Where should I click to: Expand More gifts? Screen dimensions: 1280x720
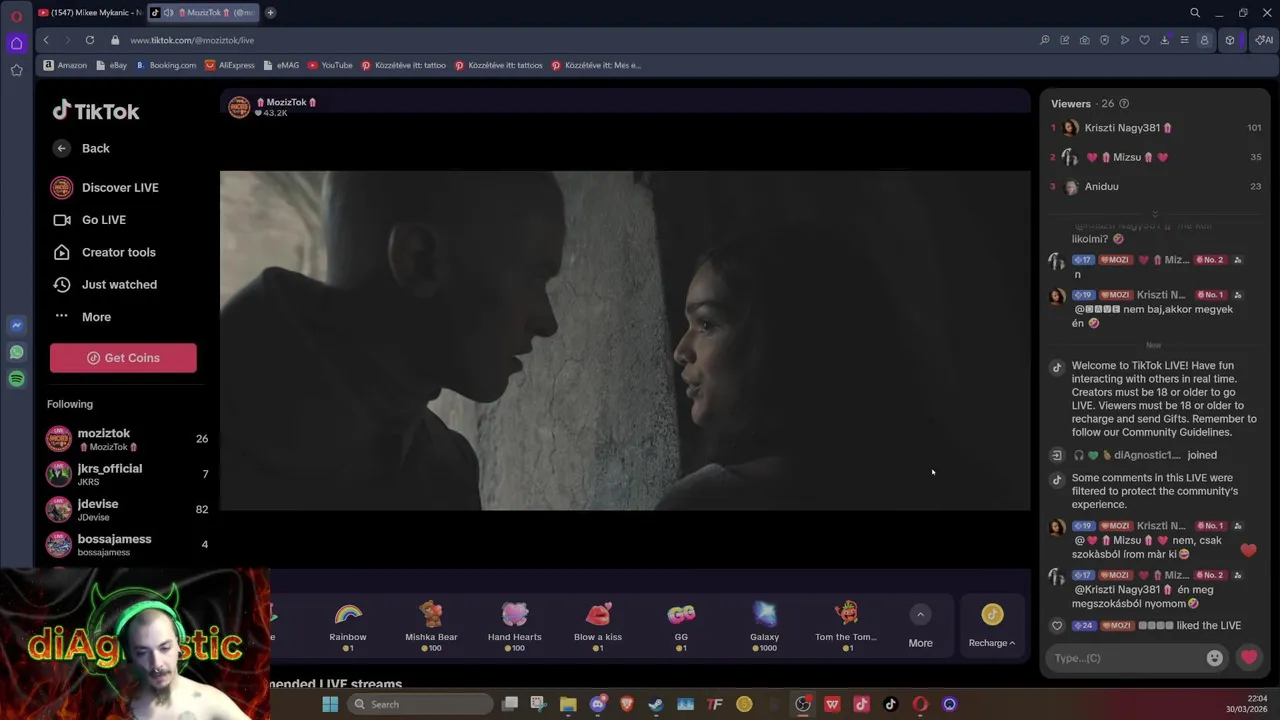coord(920,627)
